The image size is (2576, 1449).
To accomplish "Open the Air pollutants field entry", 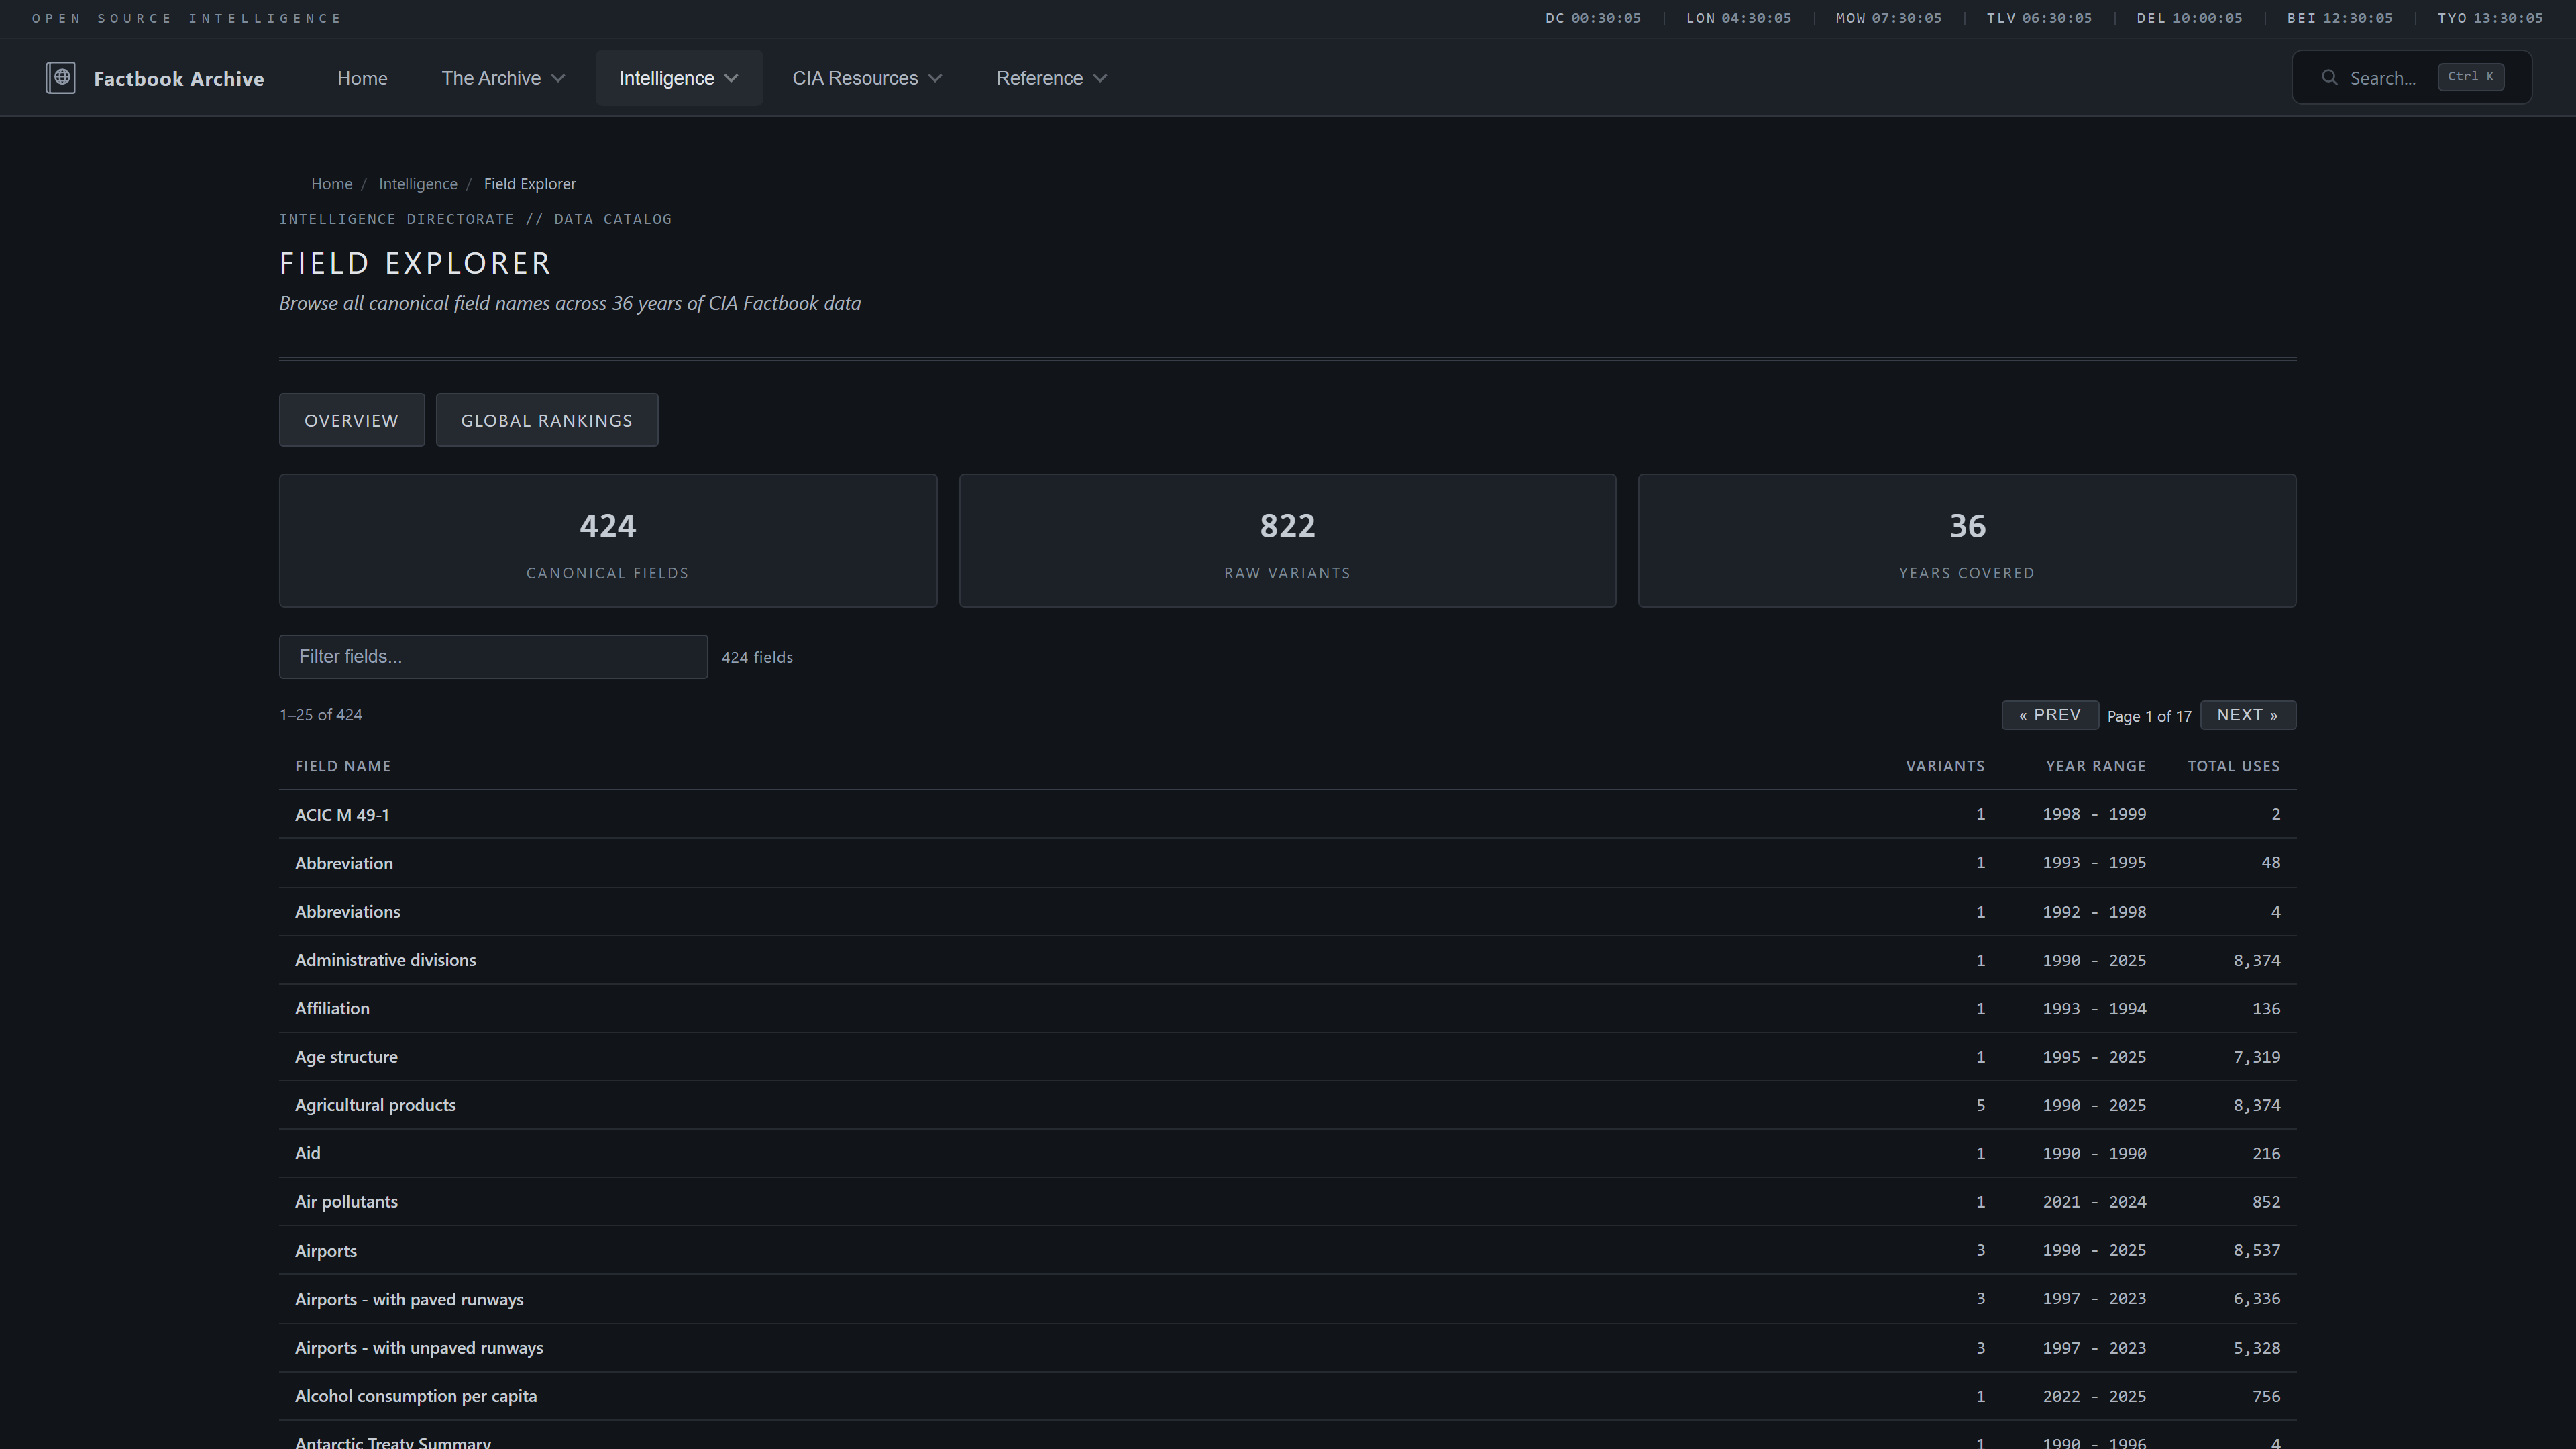I will (346, 1202).
